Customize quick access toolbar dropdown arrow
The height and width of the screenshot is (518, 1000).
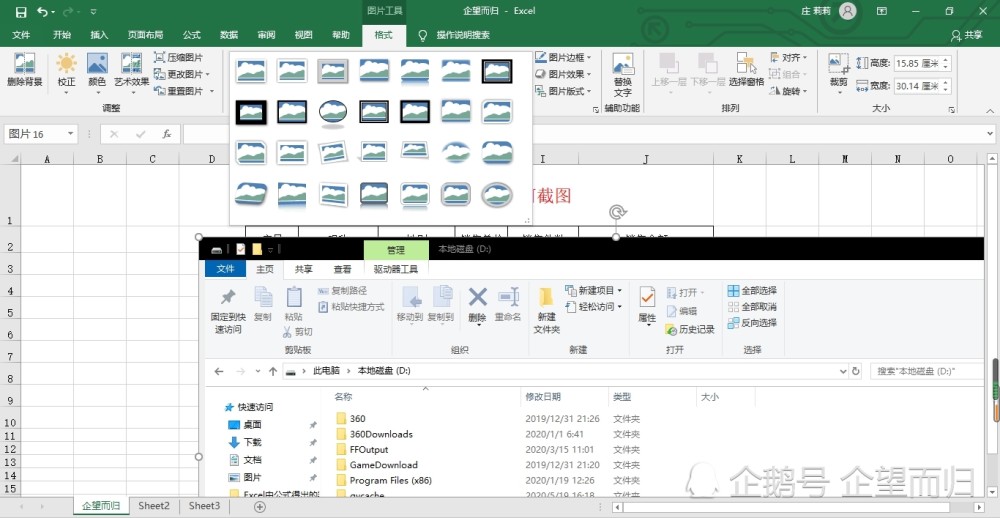94,11
